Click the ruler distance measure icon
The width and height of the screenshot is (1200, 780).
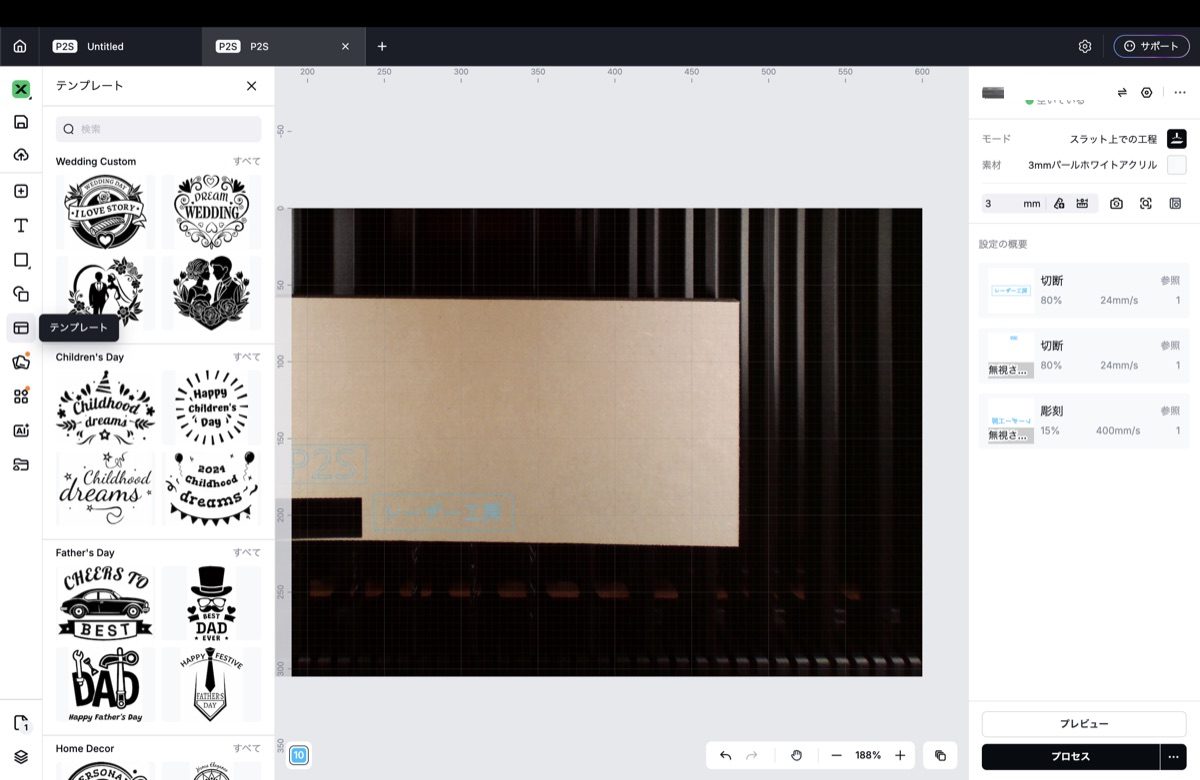1082,203
